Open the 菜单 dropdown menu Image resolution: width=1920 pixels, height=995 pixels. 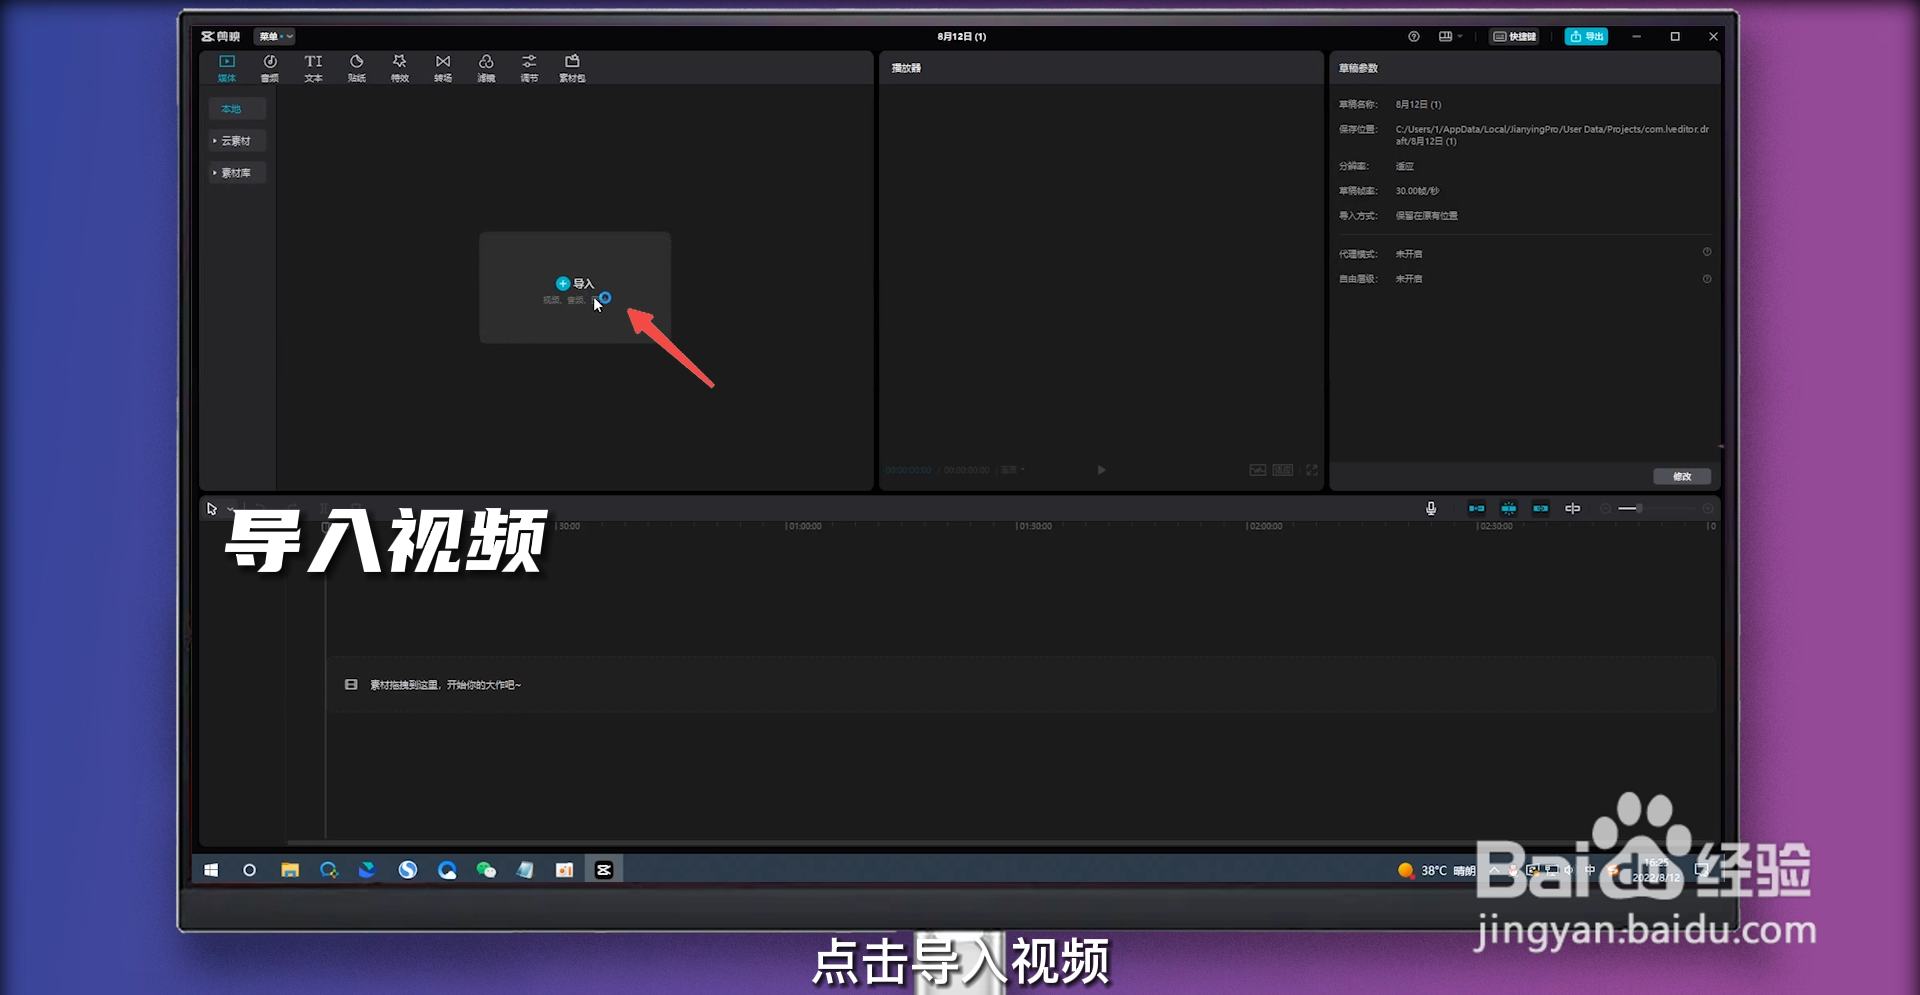274,36
